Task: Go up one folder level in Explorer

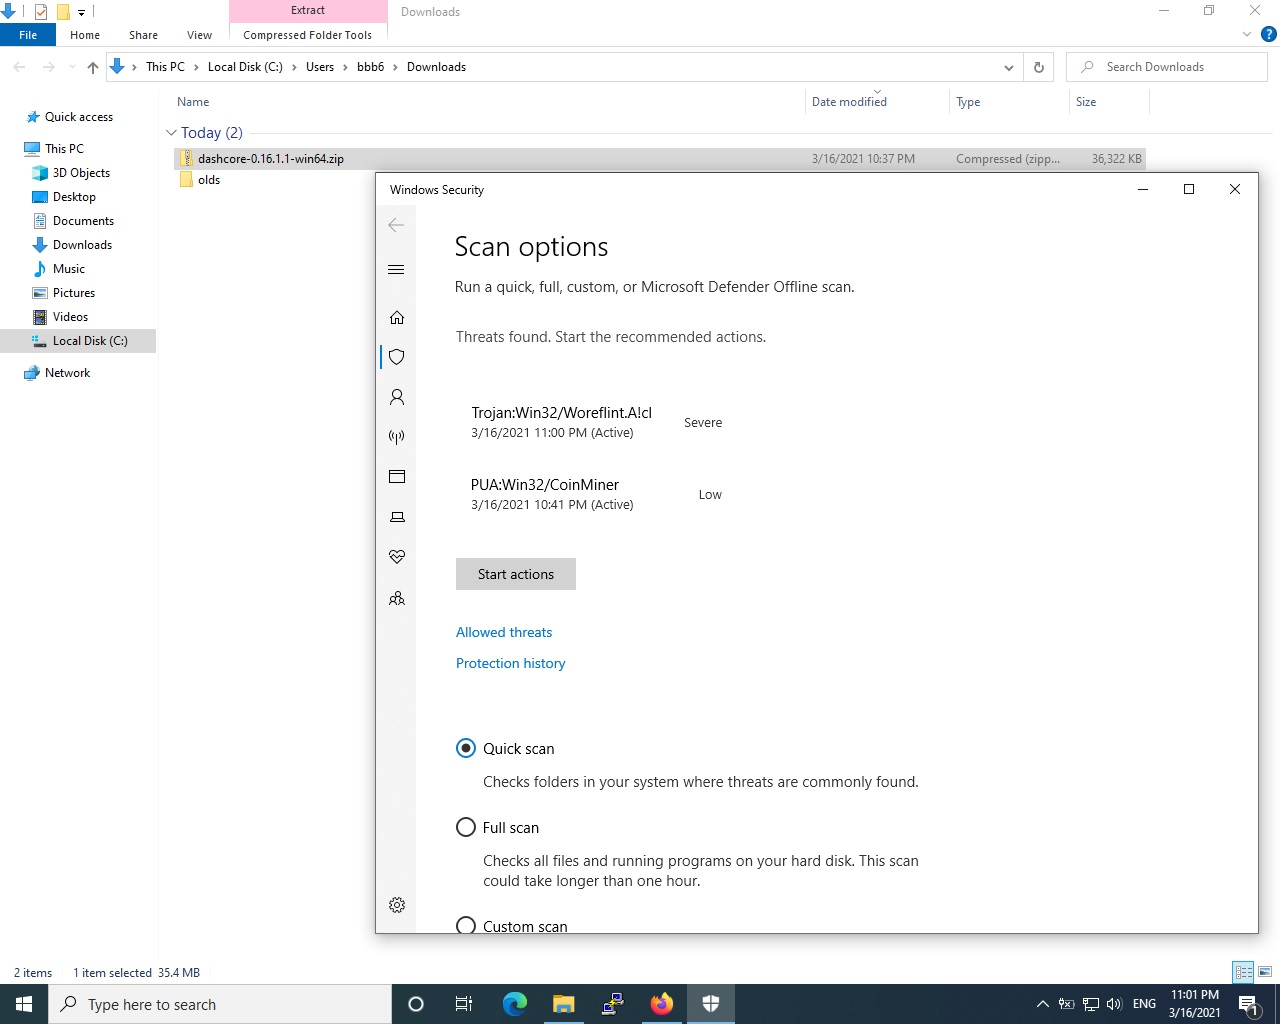Action: 93,67
